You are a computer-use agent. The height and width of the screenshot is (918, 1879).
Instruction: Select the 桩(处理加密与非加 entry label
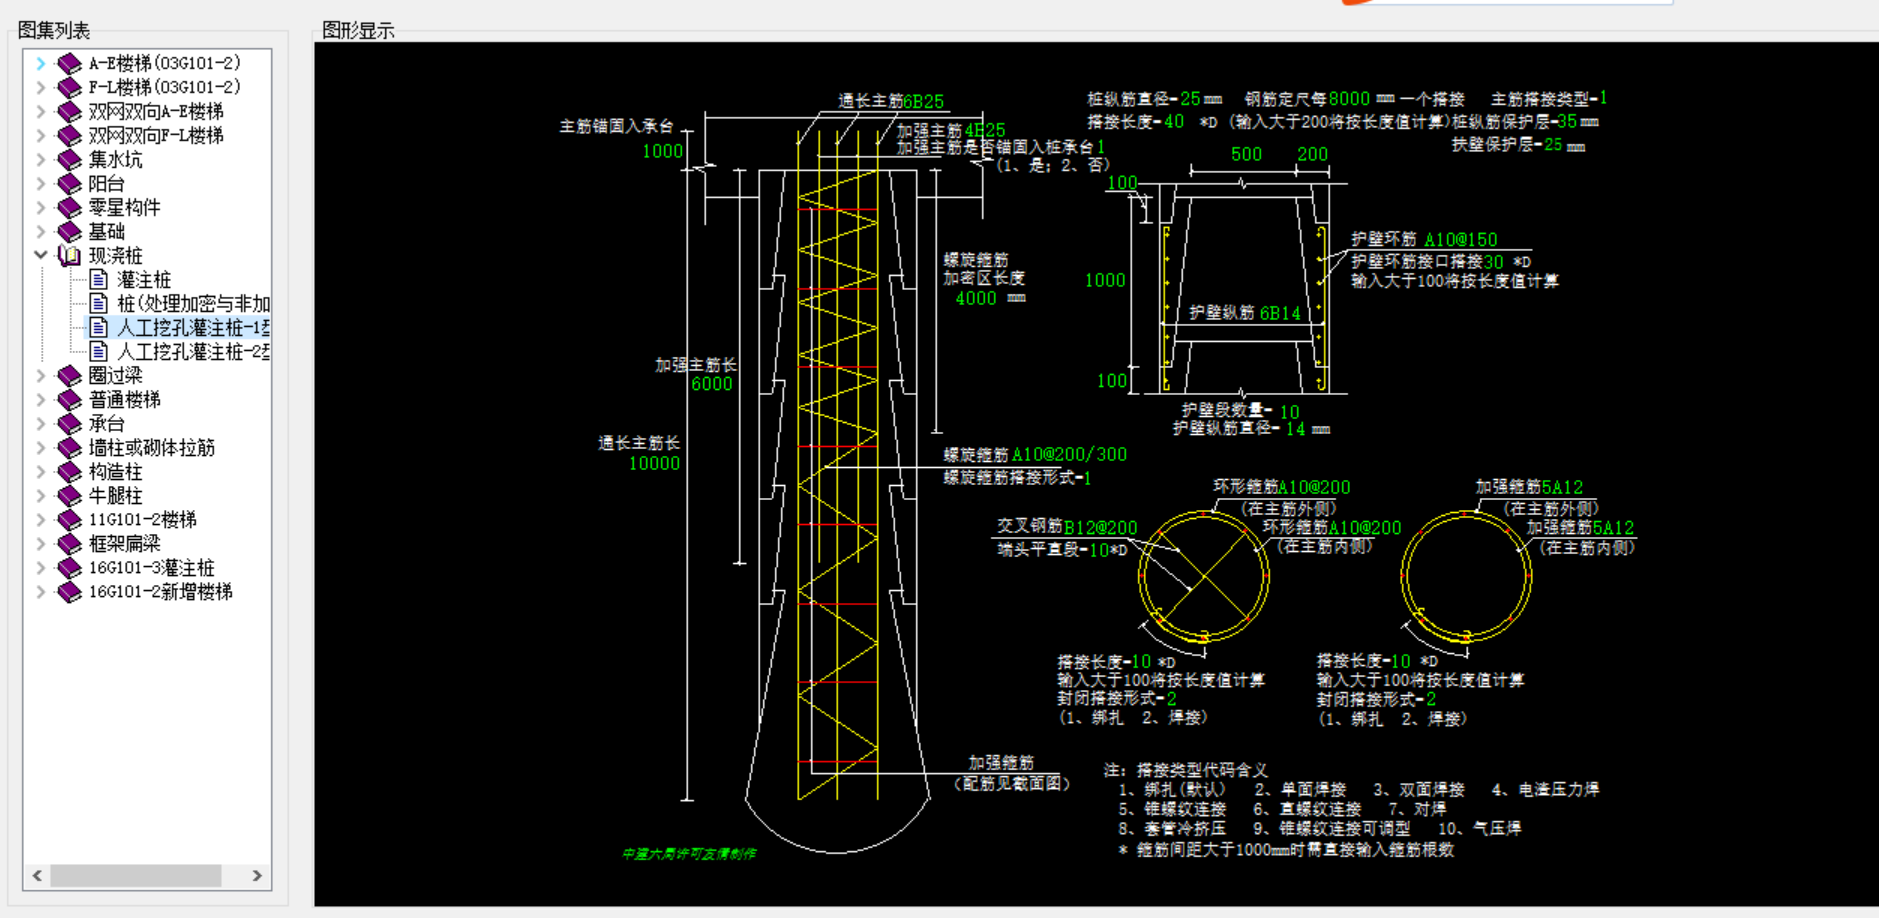[193, 304]
